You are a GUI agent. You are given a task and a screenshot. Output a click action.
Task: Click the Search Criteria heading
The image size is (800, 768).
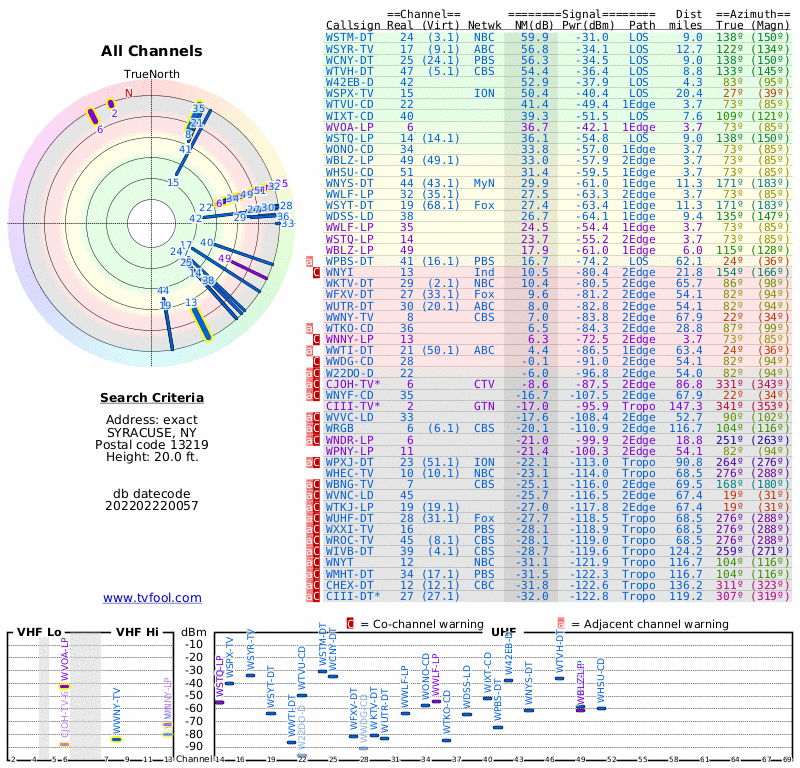(152, 398)
